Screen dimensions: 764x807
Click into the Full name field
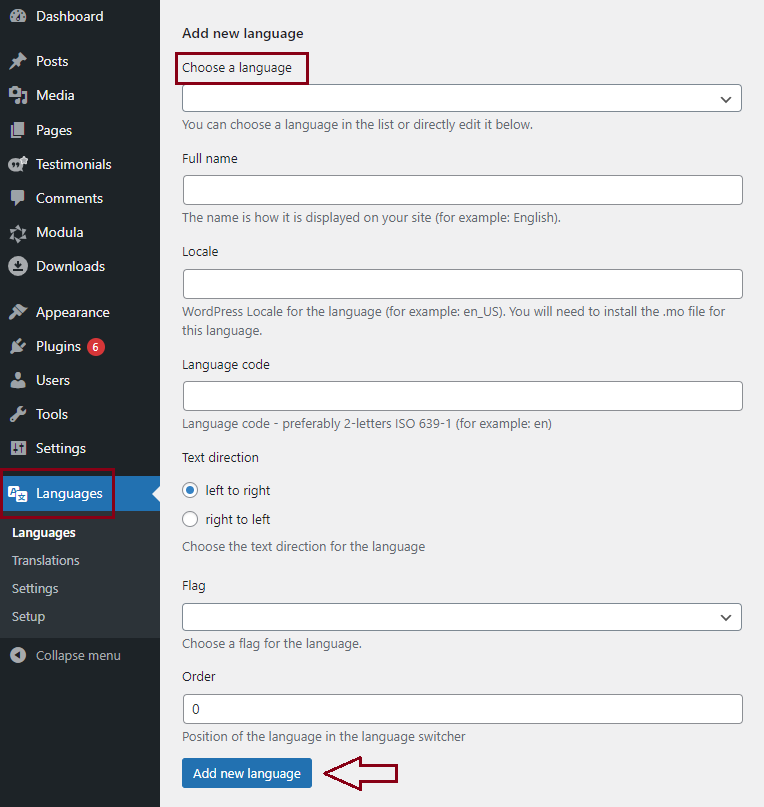pos(462,190)
